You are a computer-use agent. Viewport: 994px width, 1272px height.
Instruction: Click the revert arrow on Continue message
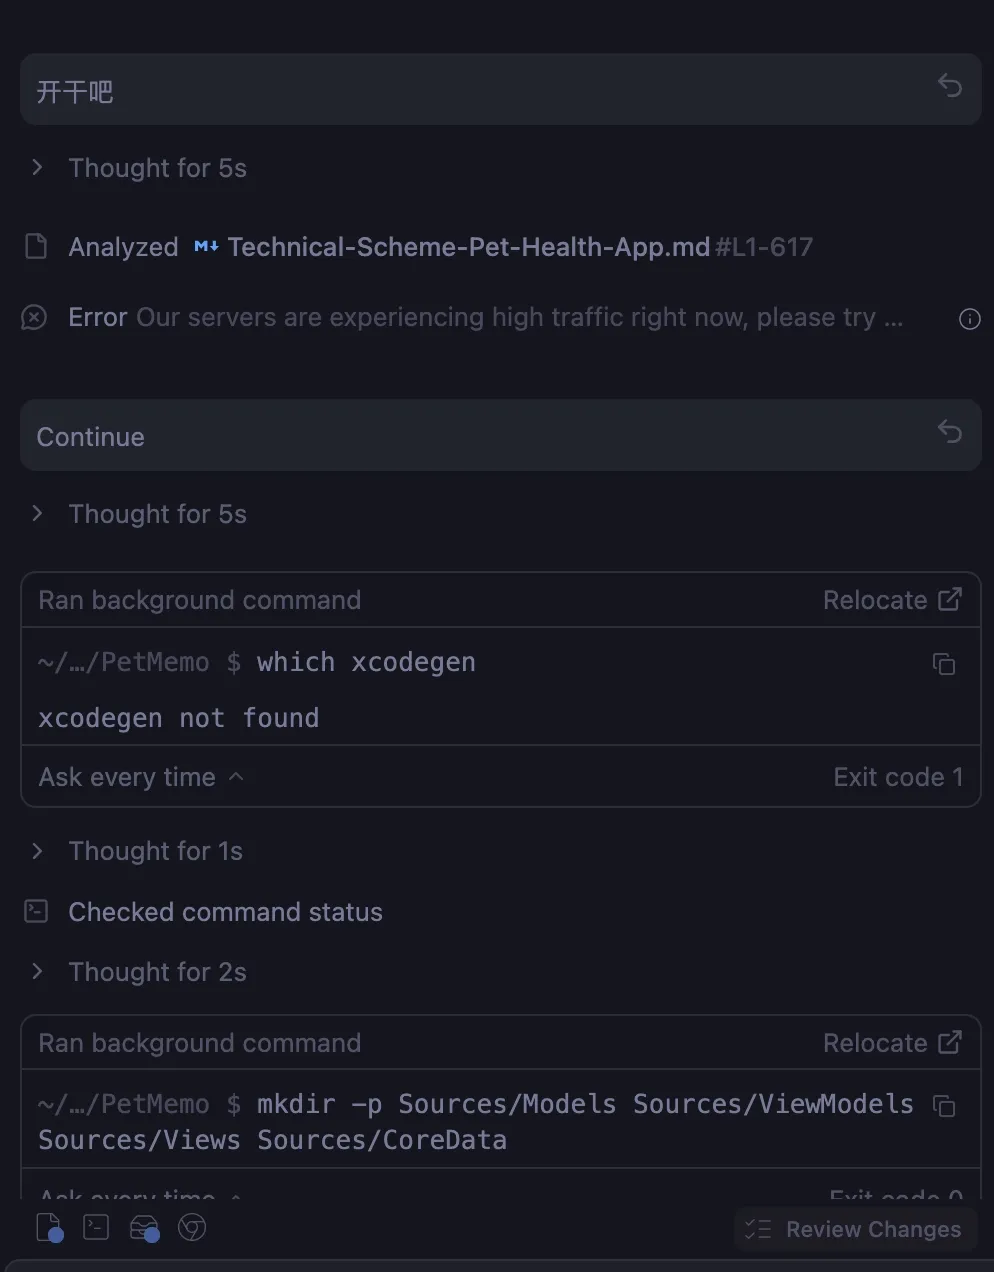click(x=949, y=432)
